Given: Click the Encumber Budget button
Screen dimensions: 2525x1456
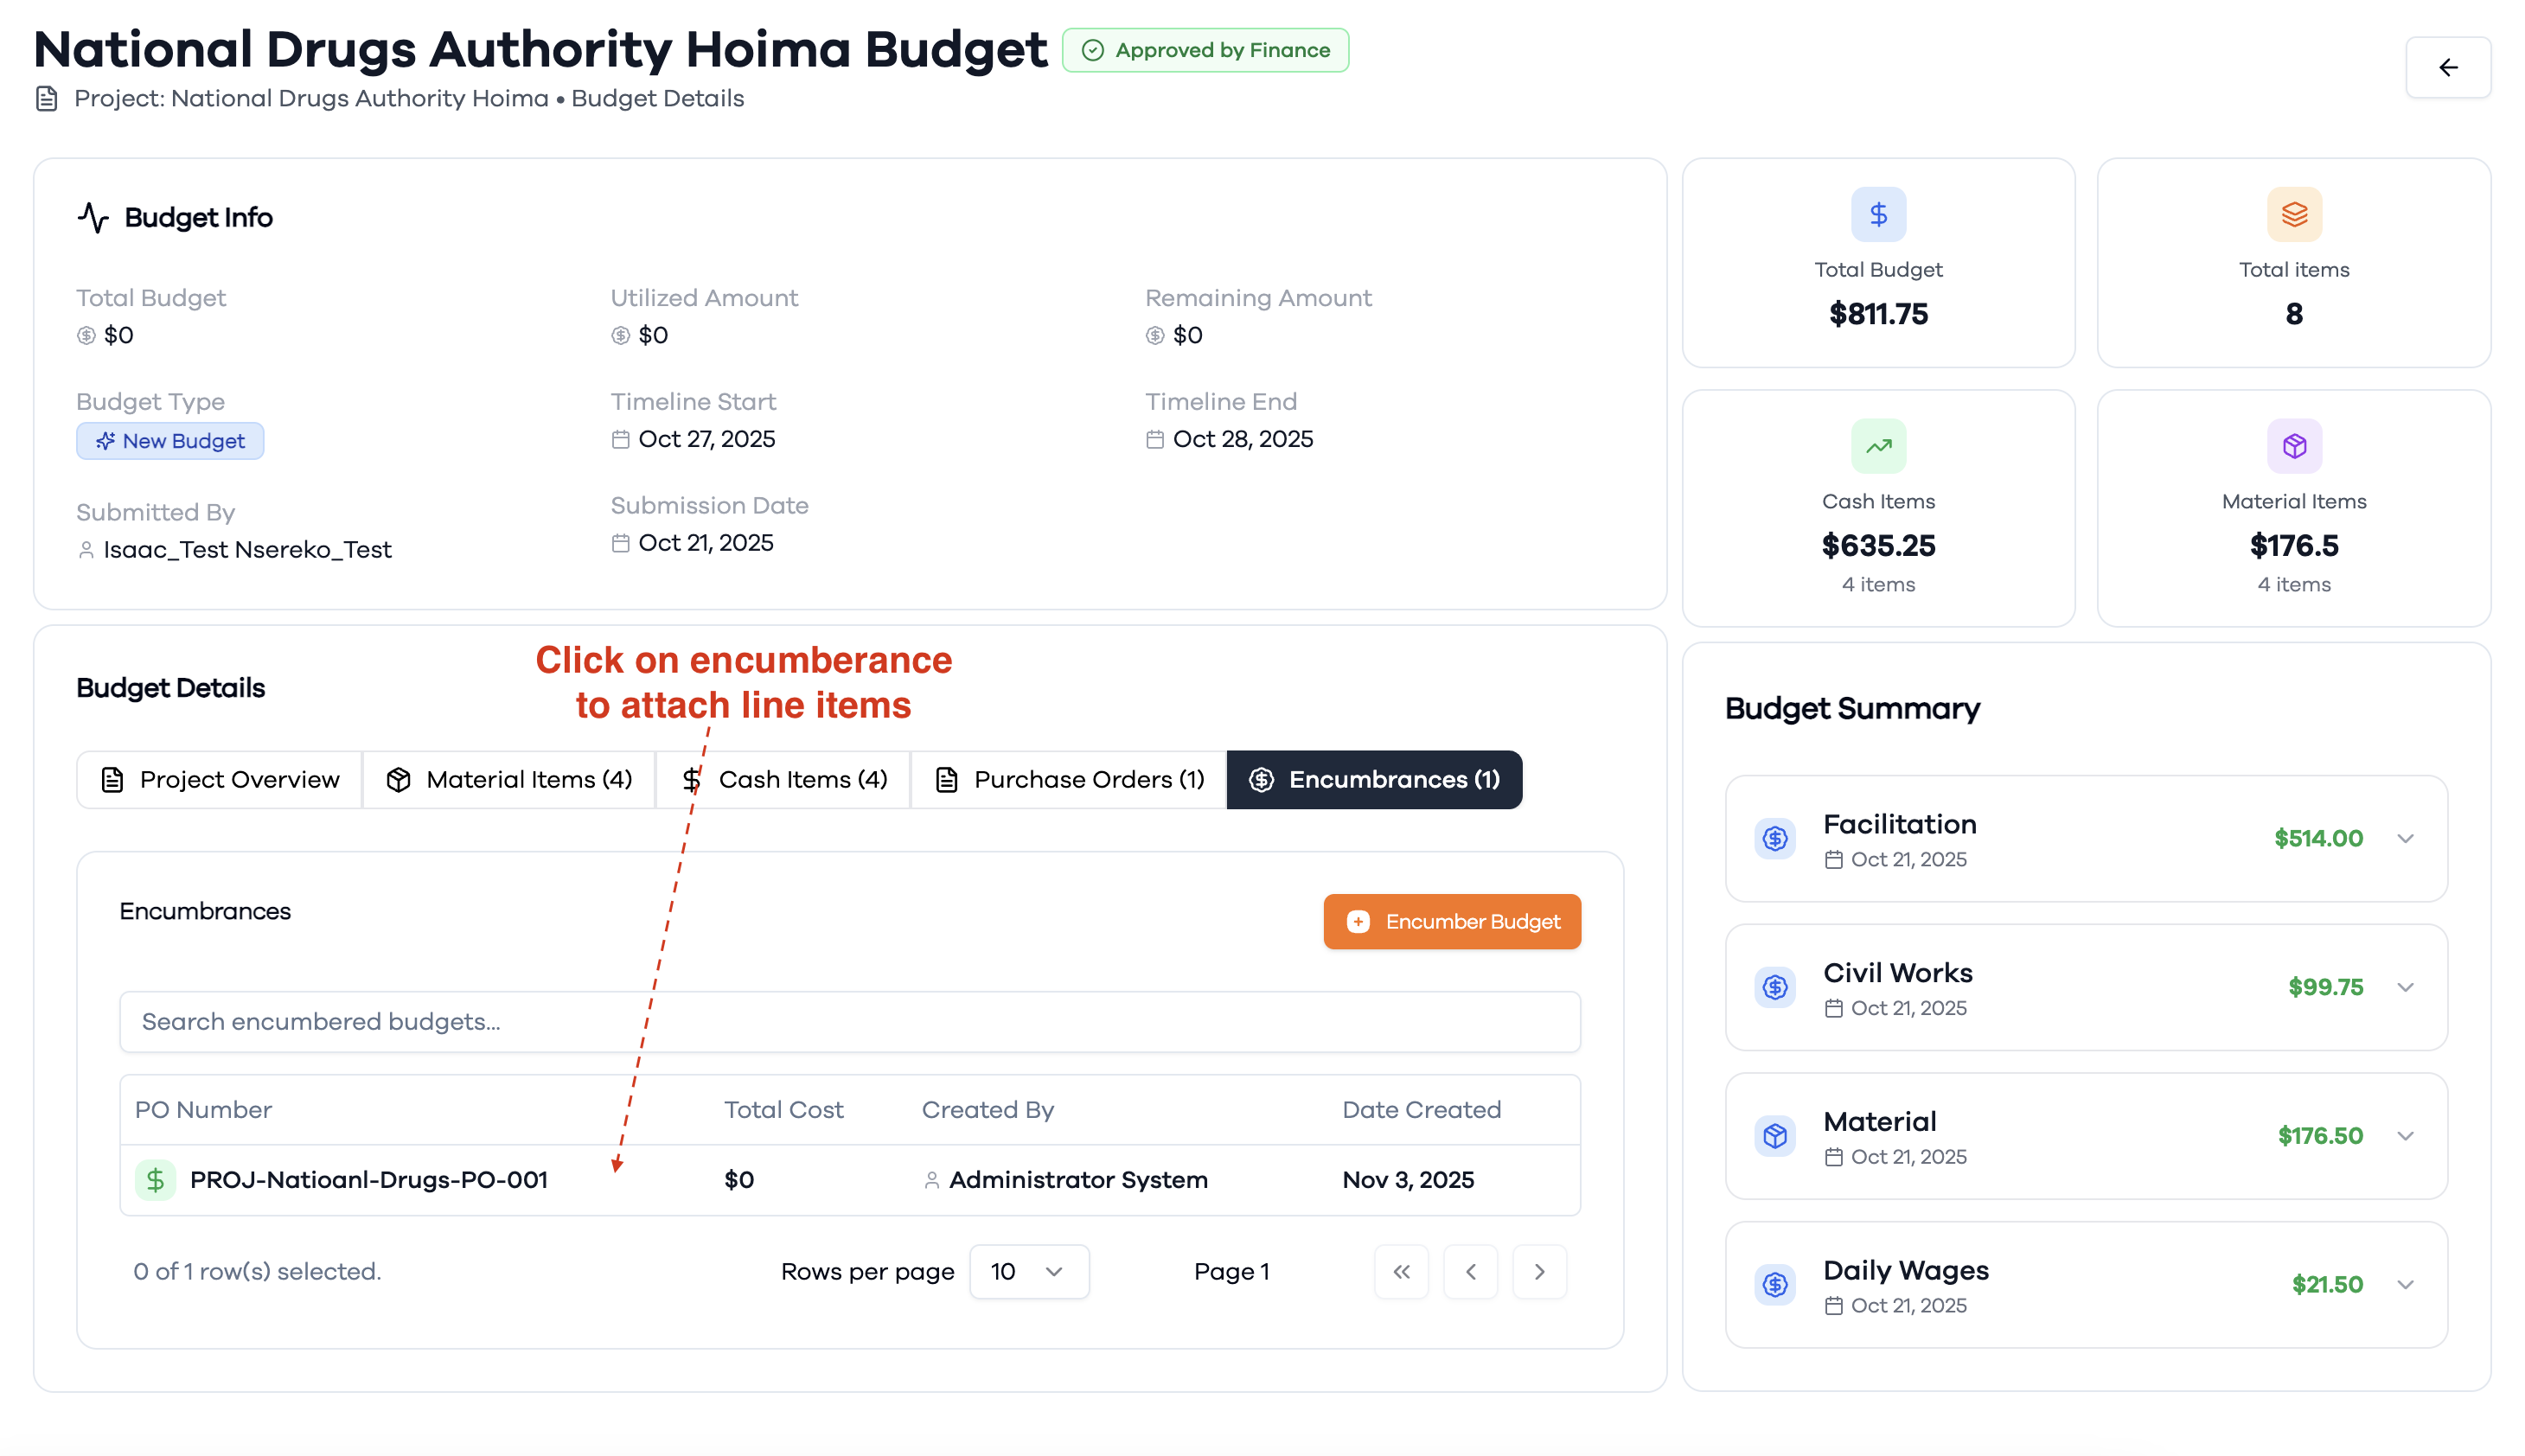Looking at the screenshot, I should click(x=1451, y=921).
